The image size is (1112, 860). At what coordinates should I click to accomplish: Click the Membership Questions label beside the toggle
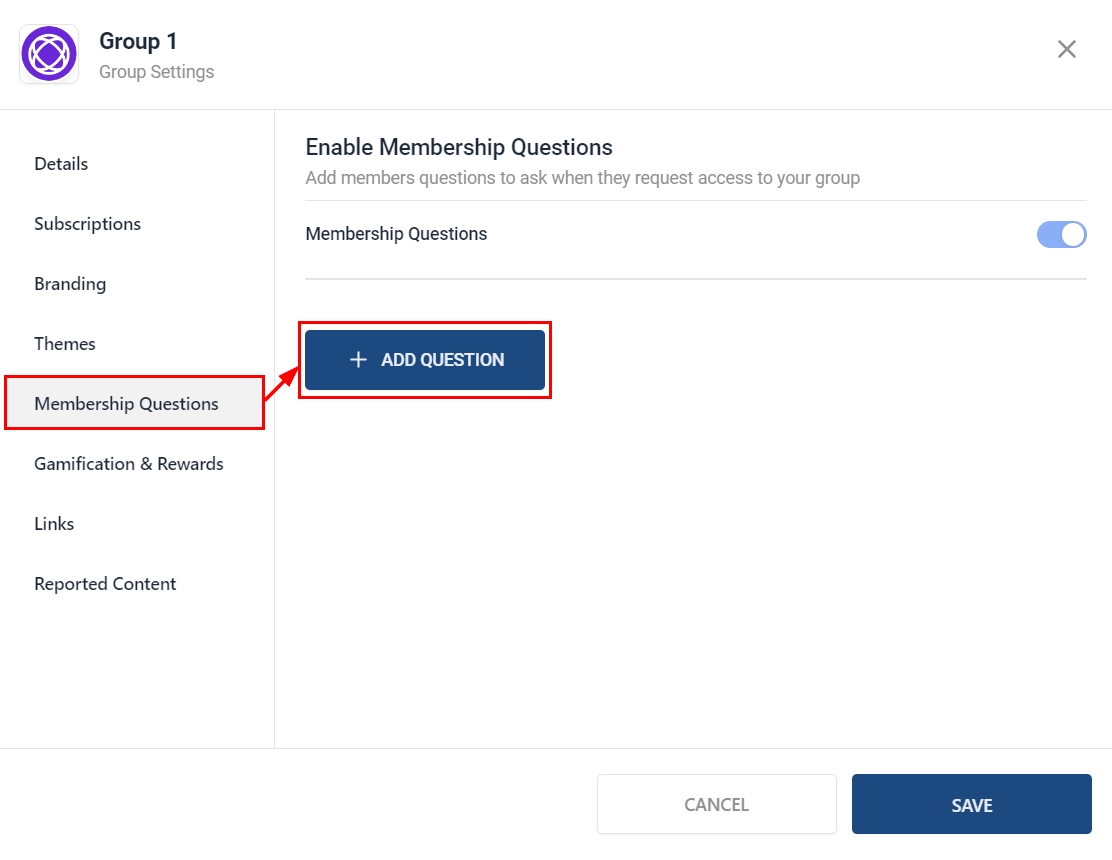tap(396, 234)
